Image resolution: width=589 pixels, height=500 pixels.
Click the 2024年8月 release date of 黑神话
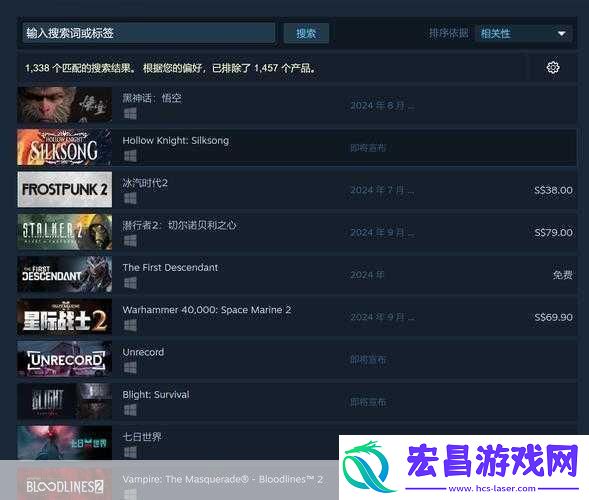pyautogui.click(x=382, y=106)
